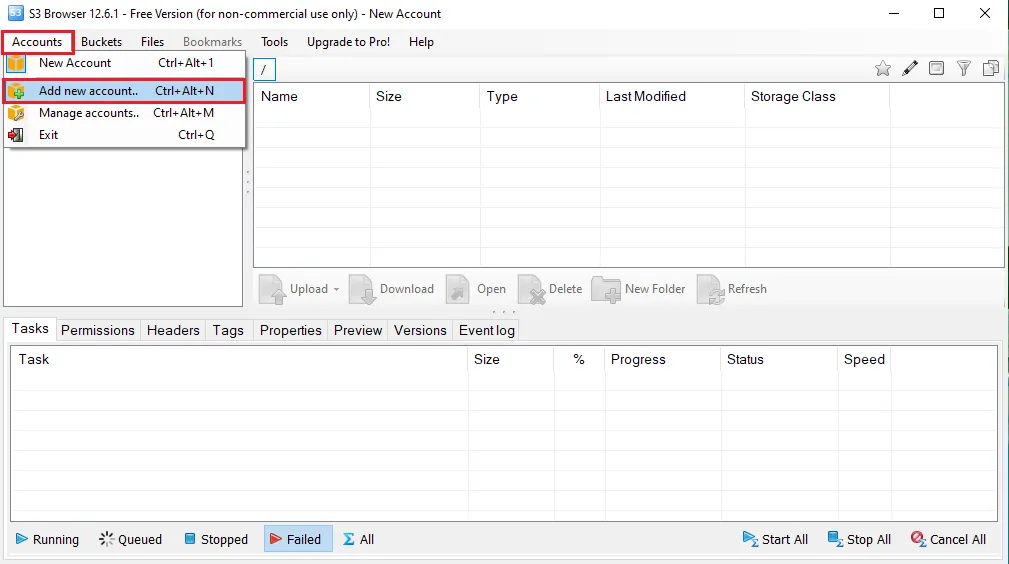
Task: Choose Add new account.. menu entry
Action: (124, 91)
